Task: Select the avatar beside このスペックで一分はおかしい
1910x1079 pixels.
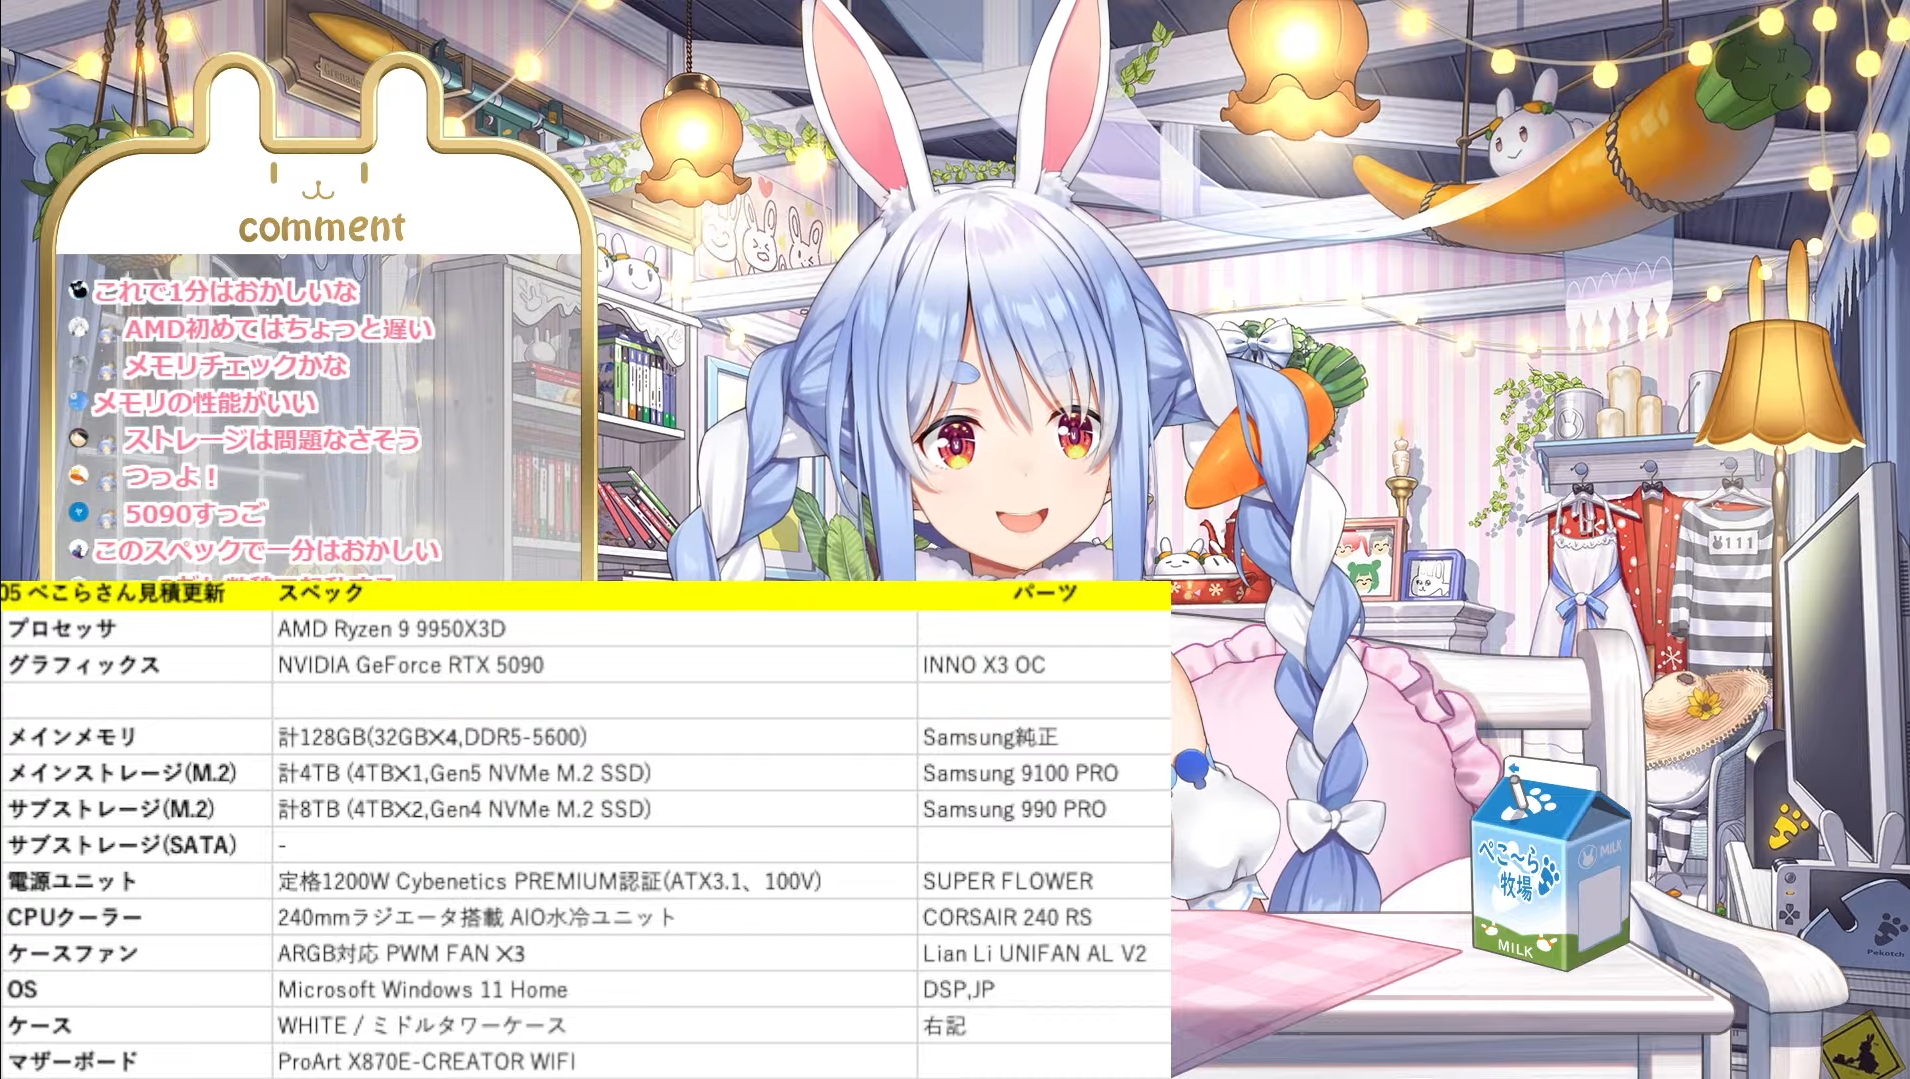Action: tap(79, 549)
